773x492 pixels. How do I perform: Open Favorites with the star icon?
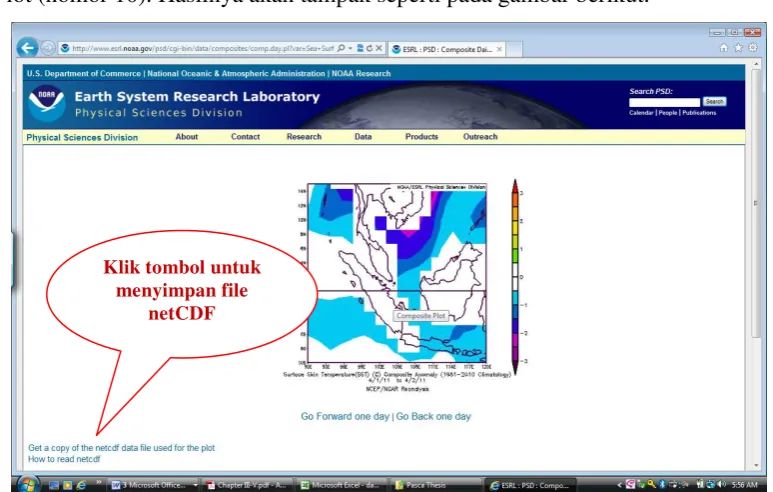738,48
